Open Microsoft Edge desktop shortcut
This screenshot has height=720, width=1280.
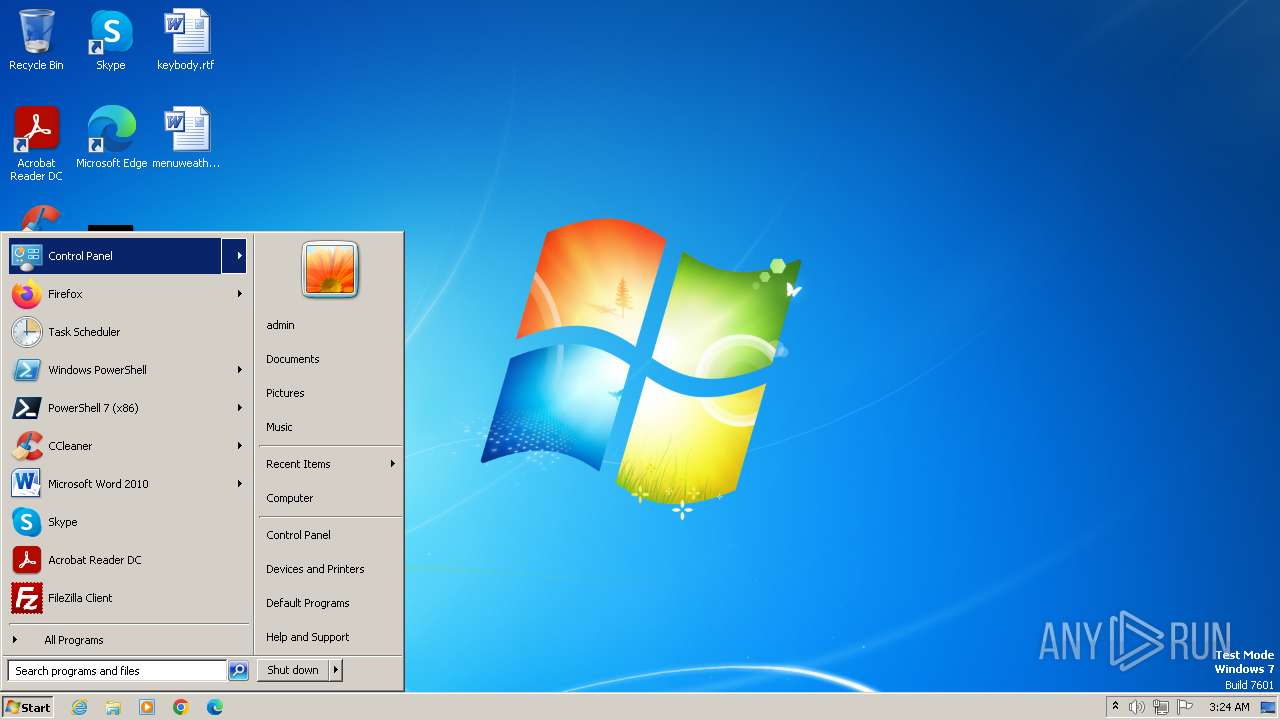tap(111, 138)
